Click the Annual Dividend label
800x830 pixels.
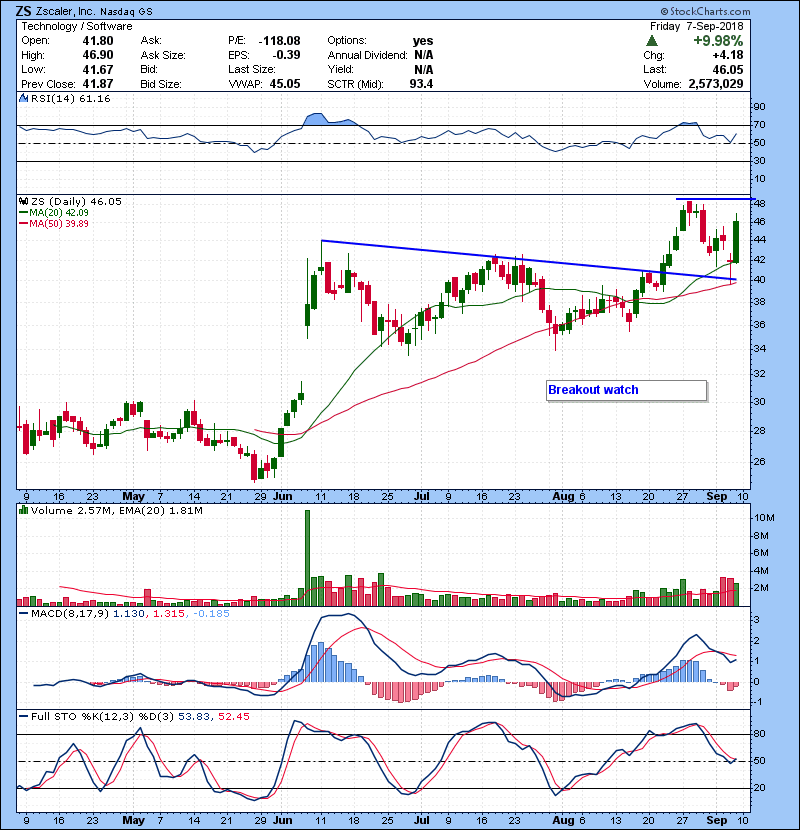tap(367, 55)
